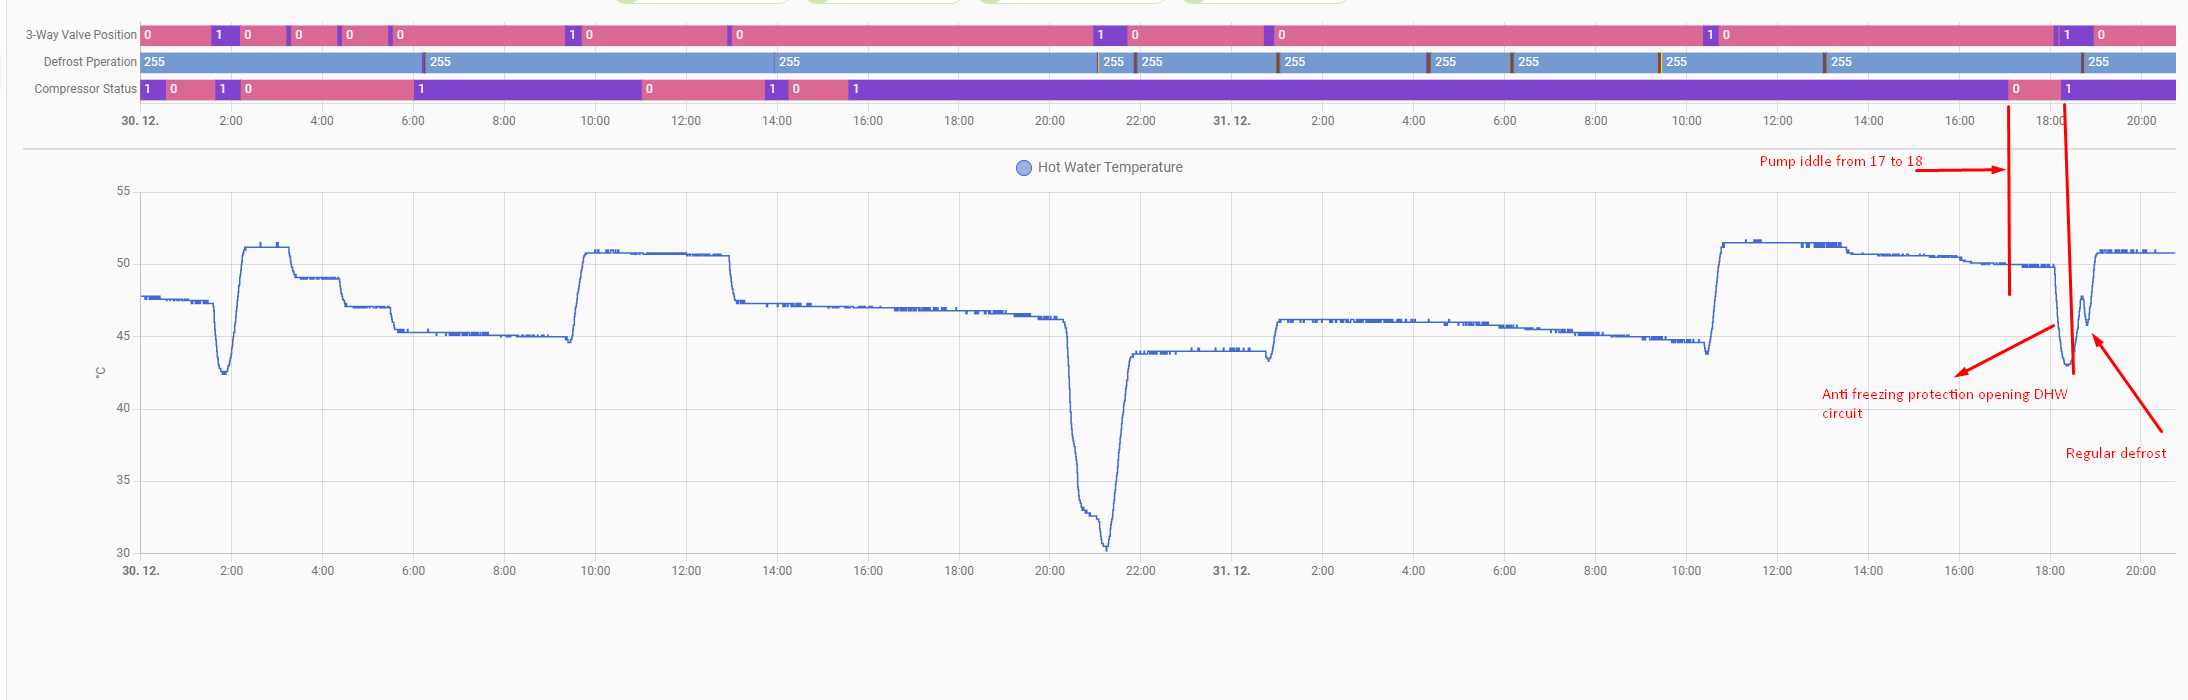Click the 55 value on temperature axis
The width and height of the screenshot is (2188, 700).
[x=123, y=191]
